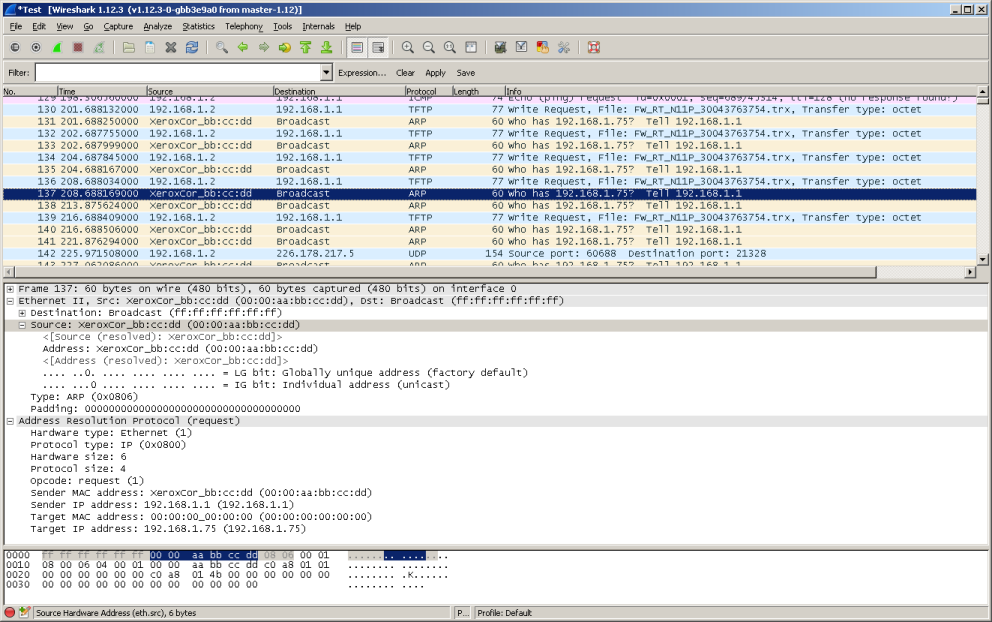The height and width of the screenshot is (622, 992).
Task: Expand the Frame 137 tree node
Action: point(10,289)
